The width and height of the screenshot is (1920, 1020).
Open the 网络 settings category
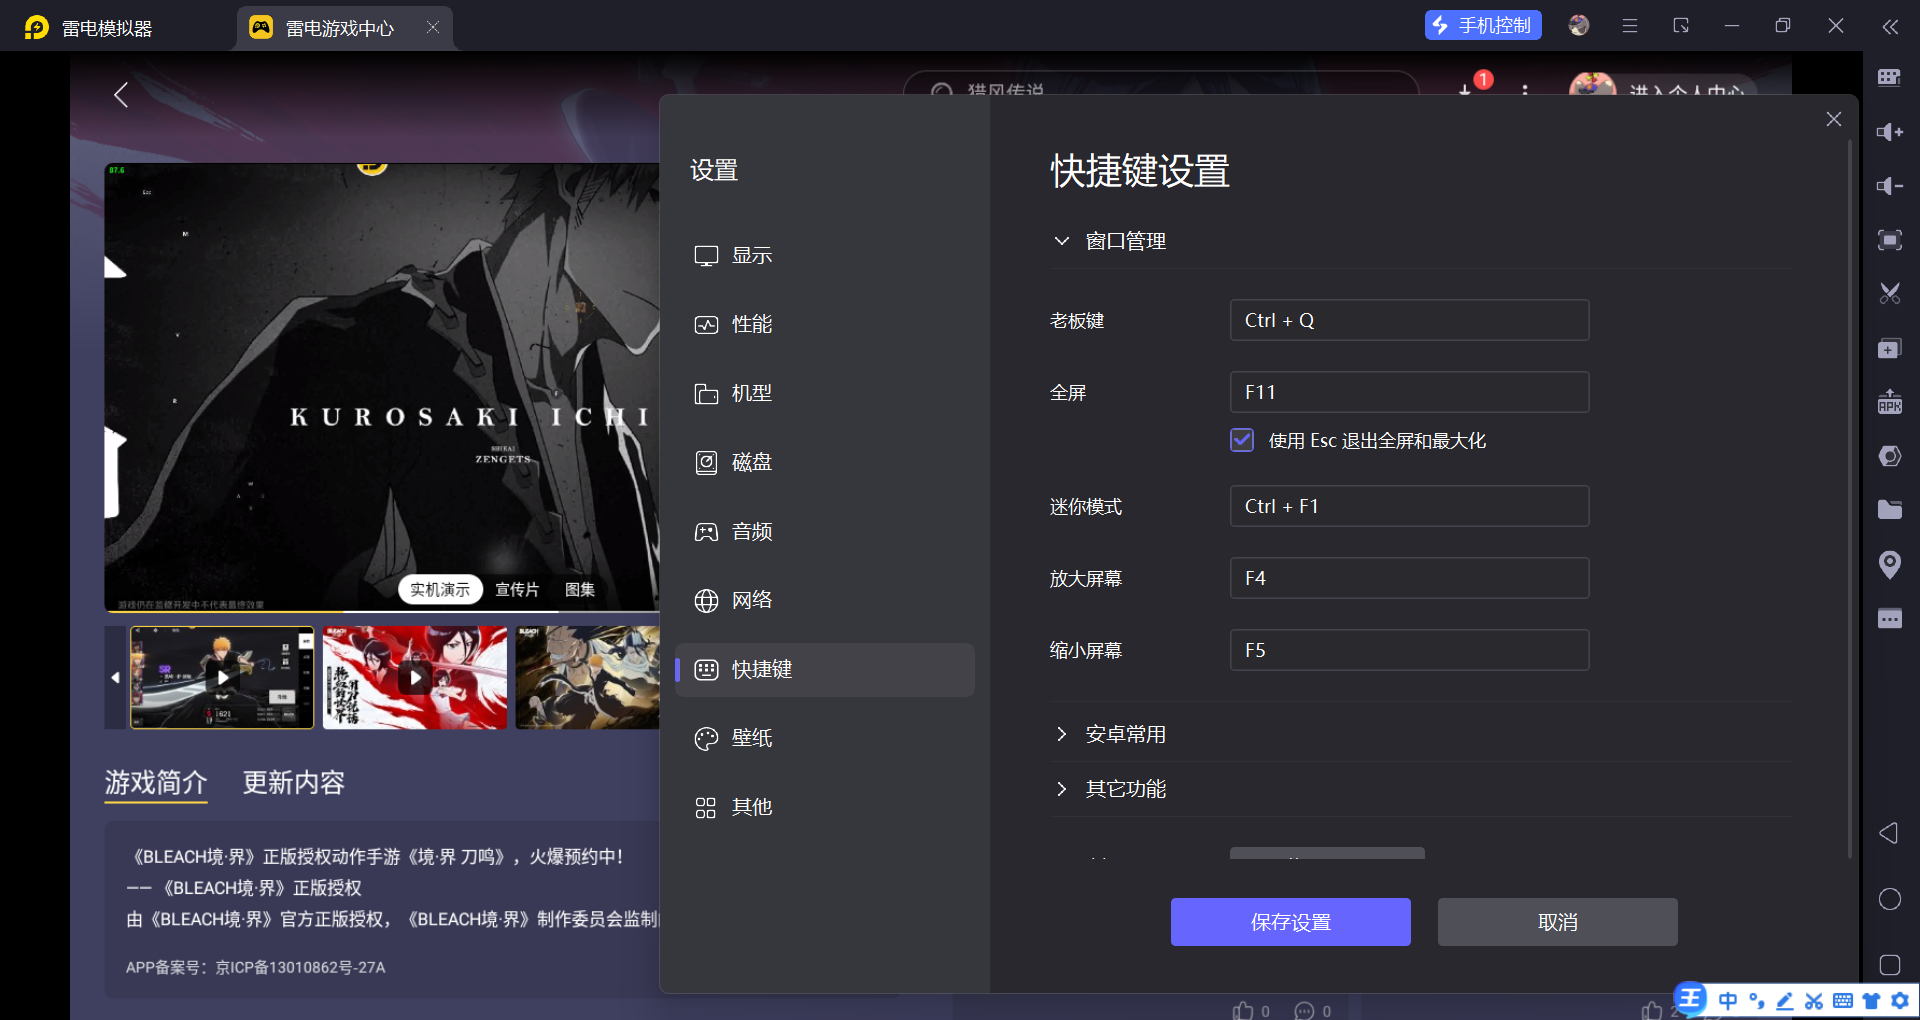[x=825, y=600]
